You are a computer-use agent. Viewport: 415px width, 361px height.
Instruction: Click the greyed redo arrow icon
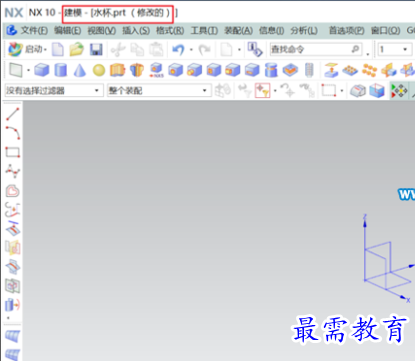[x=204, y=50]
